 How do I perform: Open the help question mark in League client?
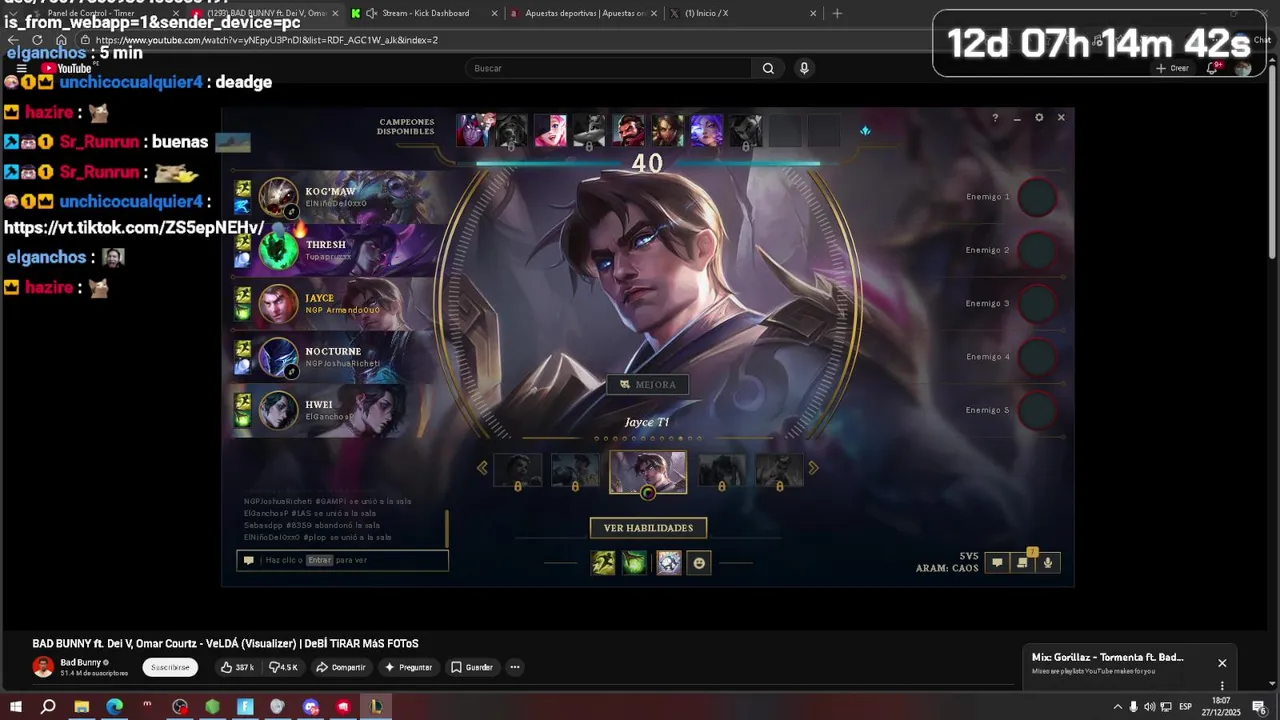click(995, 118)
